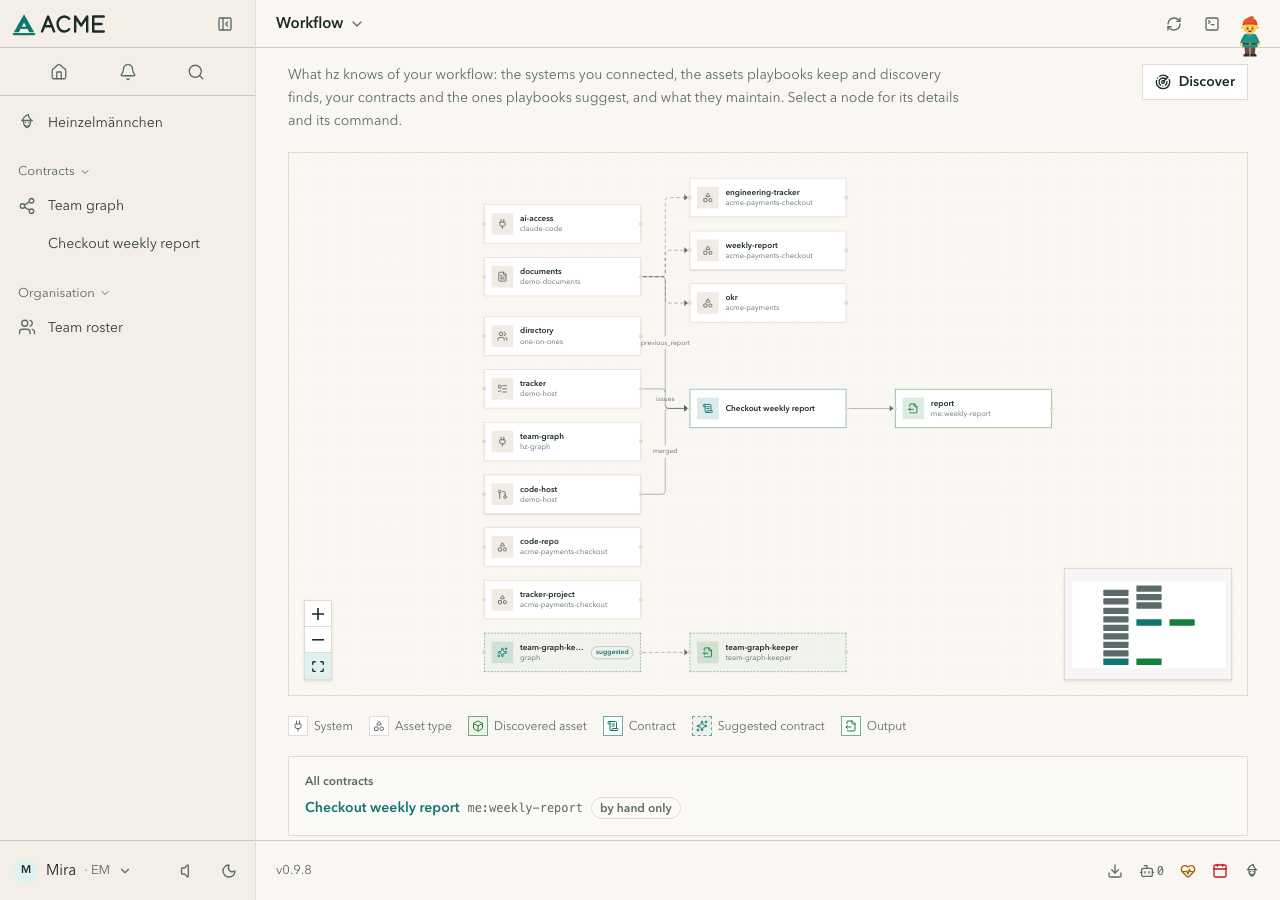Select the documents node in graph

562,277
